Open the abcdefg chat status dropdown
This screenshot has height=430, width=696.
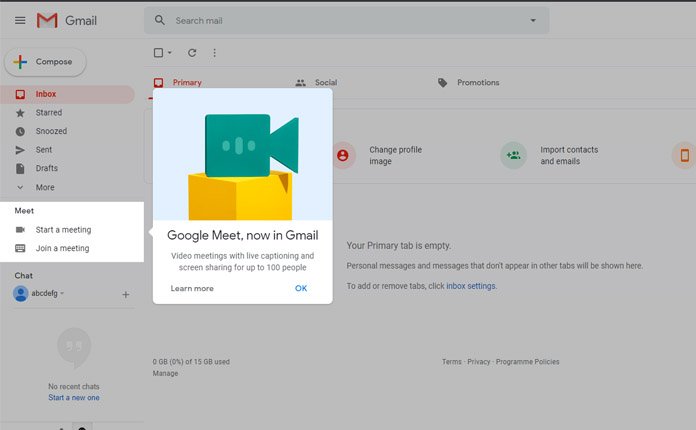point(62,294)
